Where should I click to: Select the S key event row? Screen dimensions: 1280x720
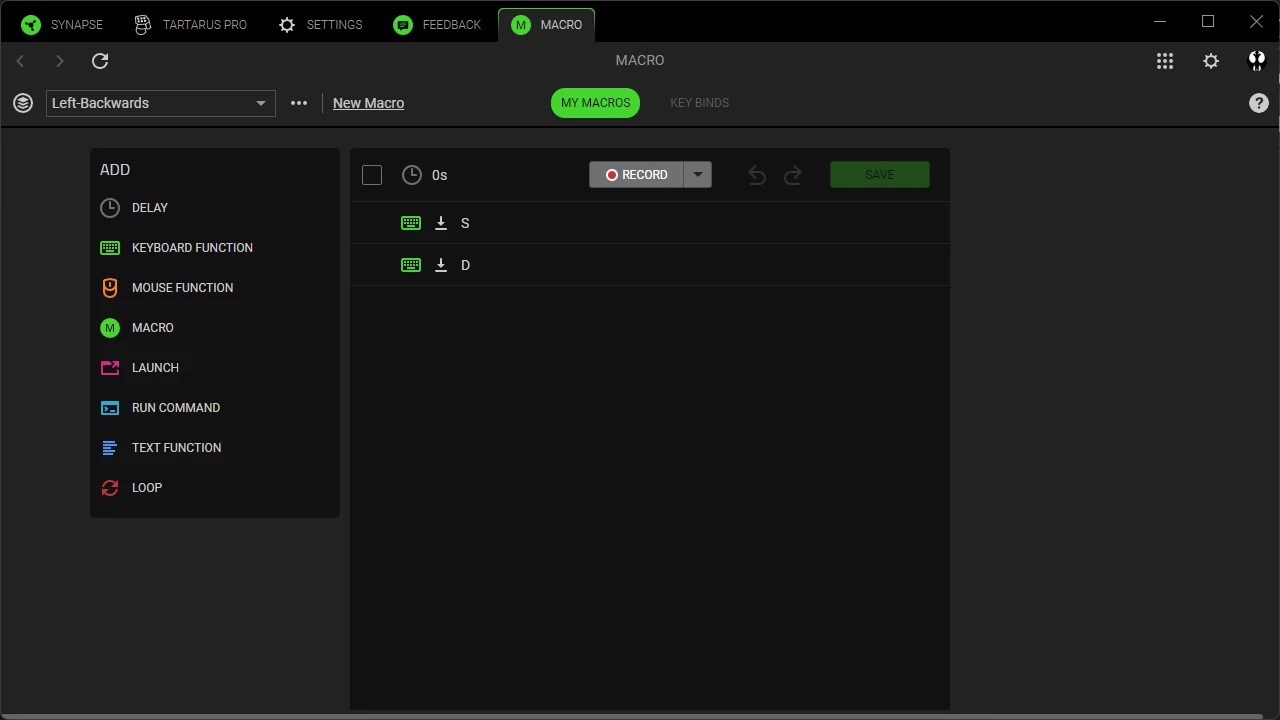650,223
